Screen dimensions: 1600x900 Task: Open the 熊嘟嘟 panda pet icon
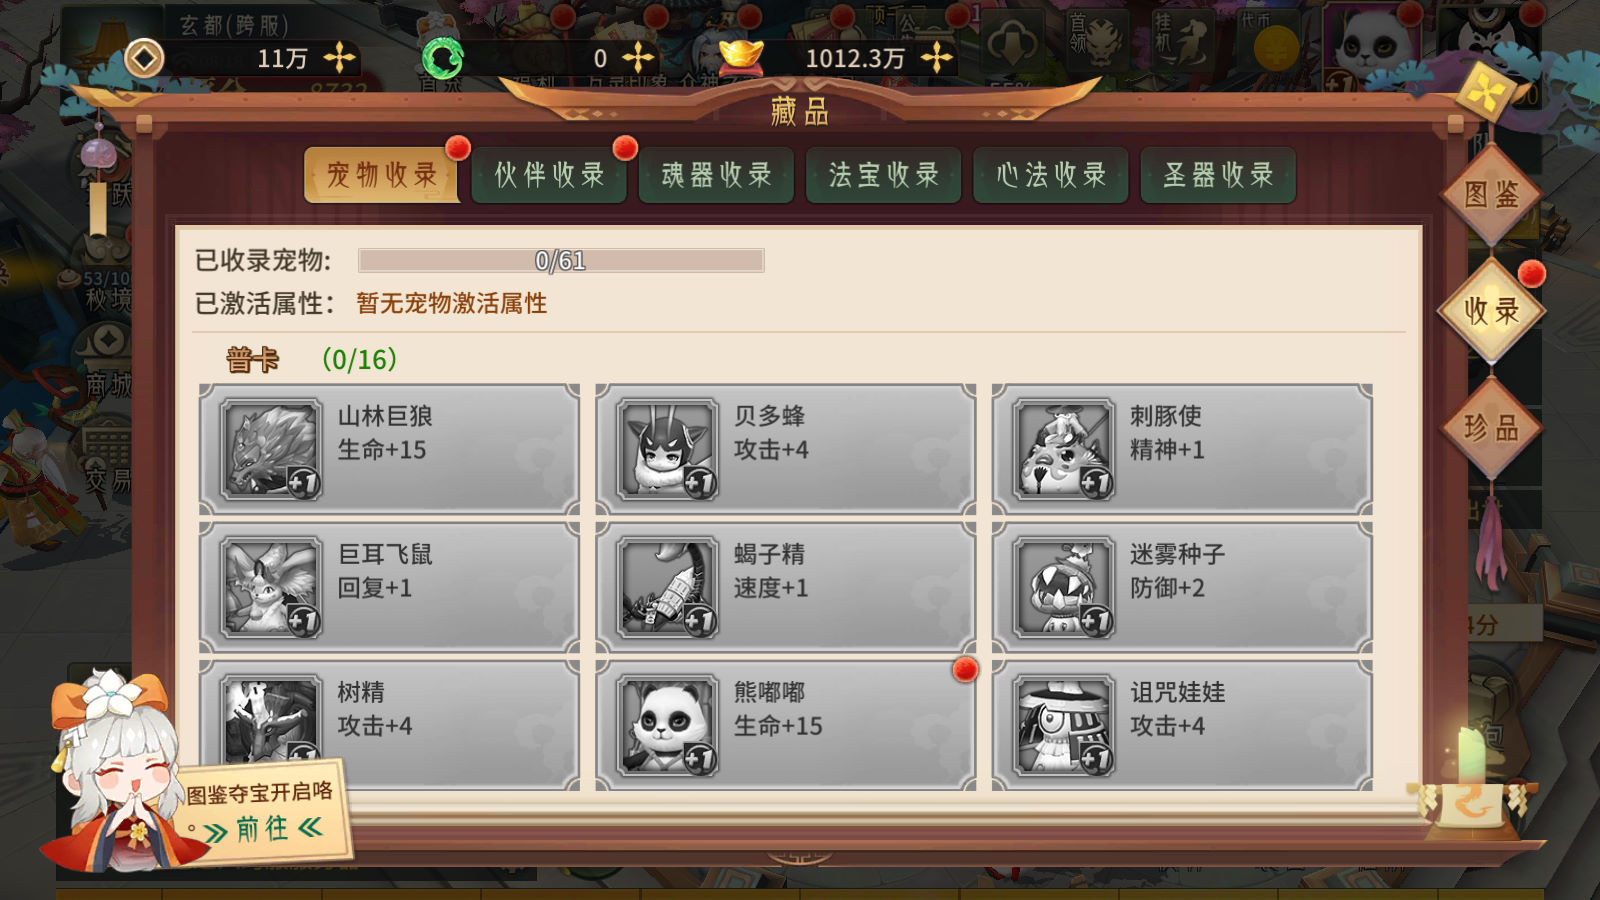[667, 726]
